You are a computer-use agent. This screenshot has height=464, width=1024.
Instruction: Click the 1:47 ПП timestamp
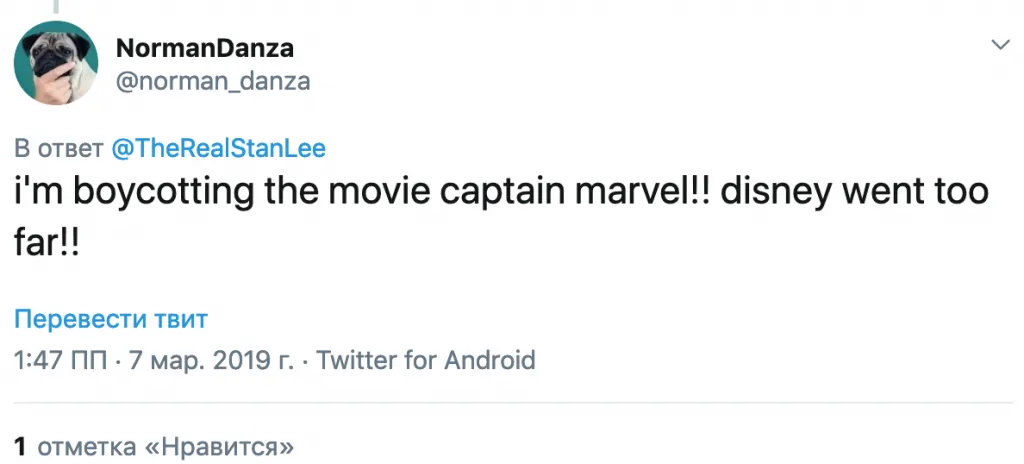pos(61,360)
